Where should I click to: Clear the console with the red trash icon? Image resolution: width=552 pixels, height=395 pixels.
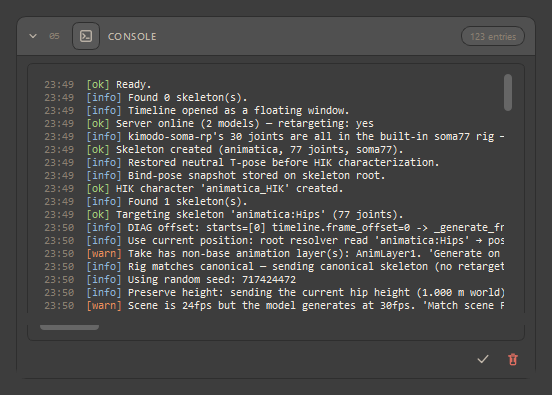(x=513, y=359)
